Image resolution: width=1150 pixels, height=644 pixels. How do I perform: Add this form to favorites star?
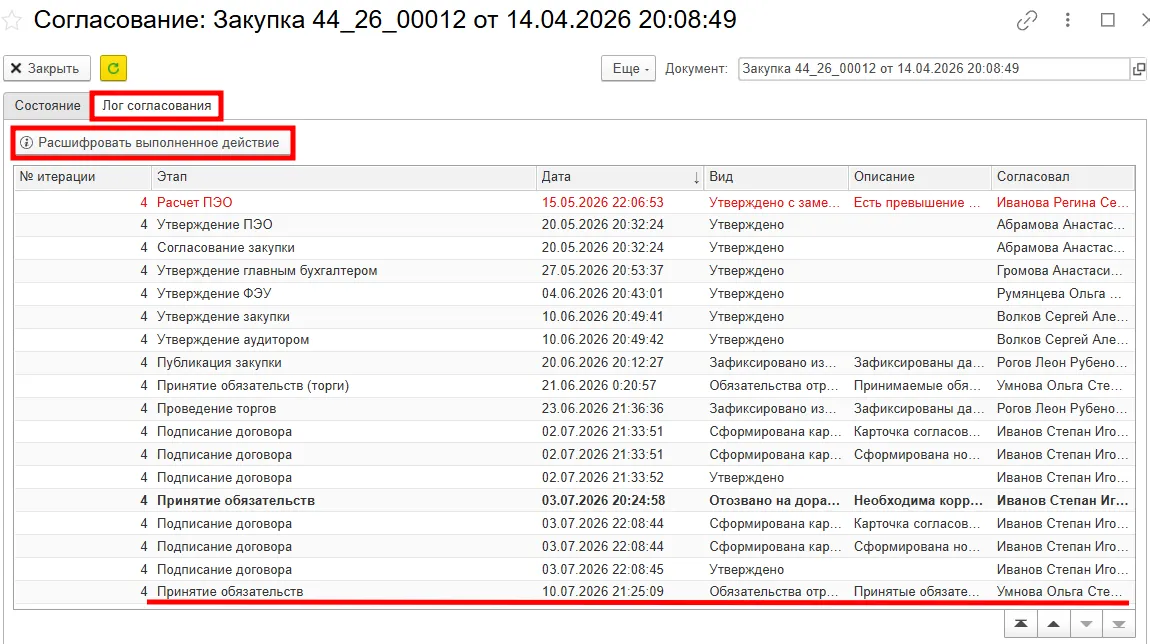click(11, 20)
